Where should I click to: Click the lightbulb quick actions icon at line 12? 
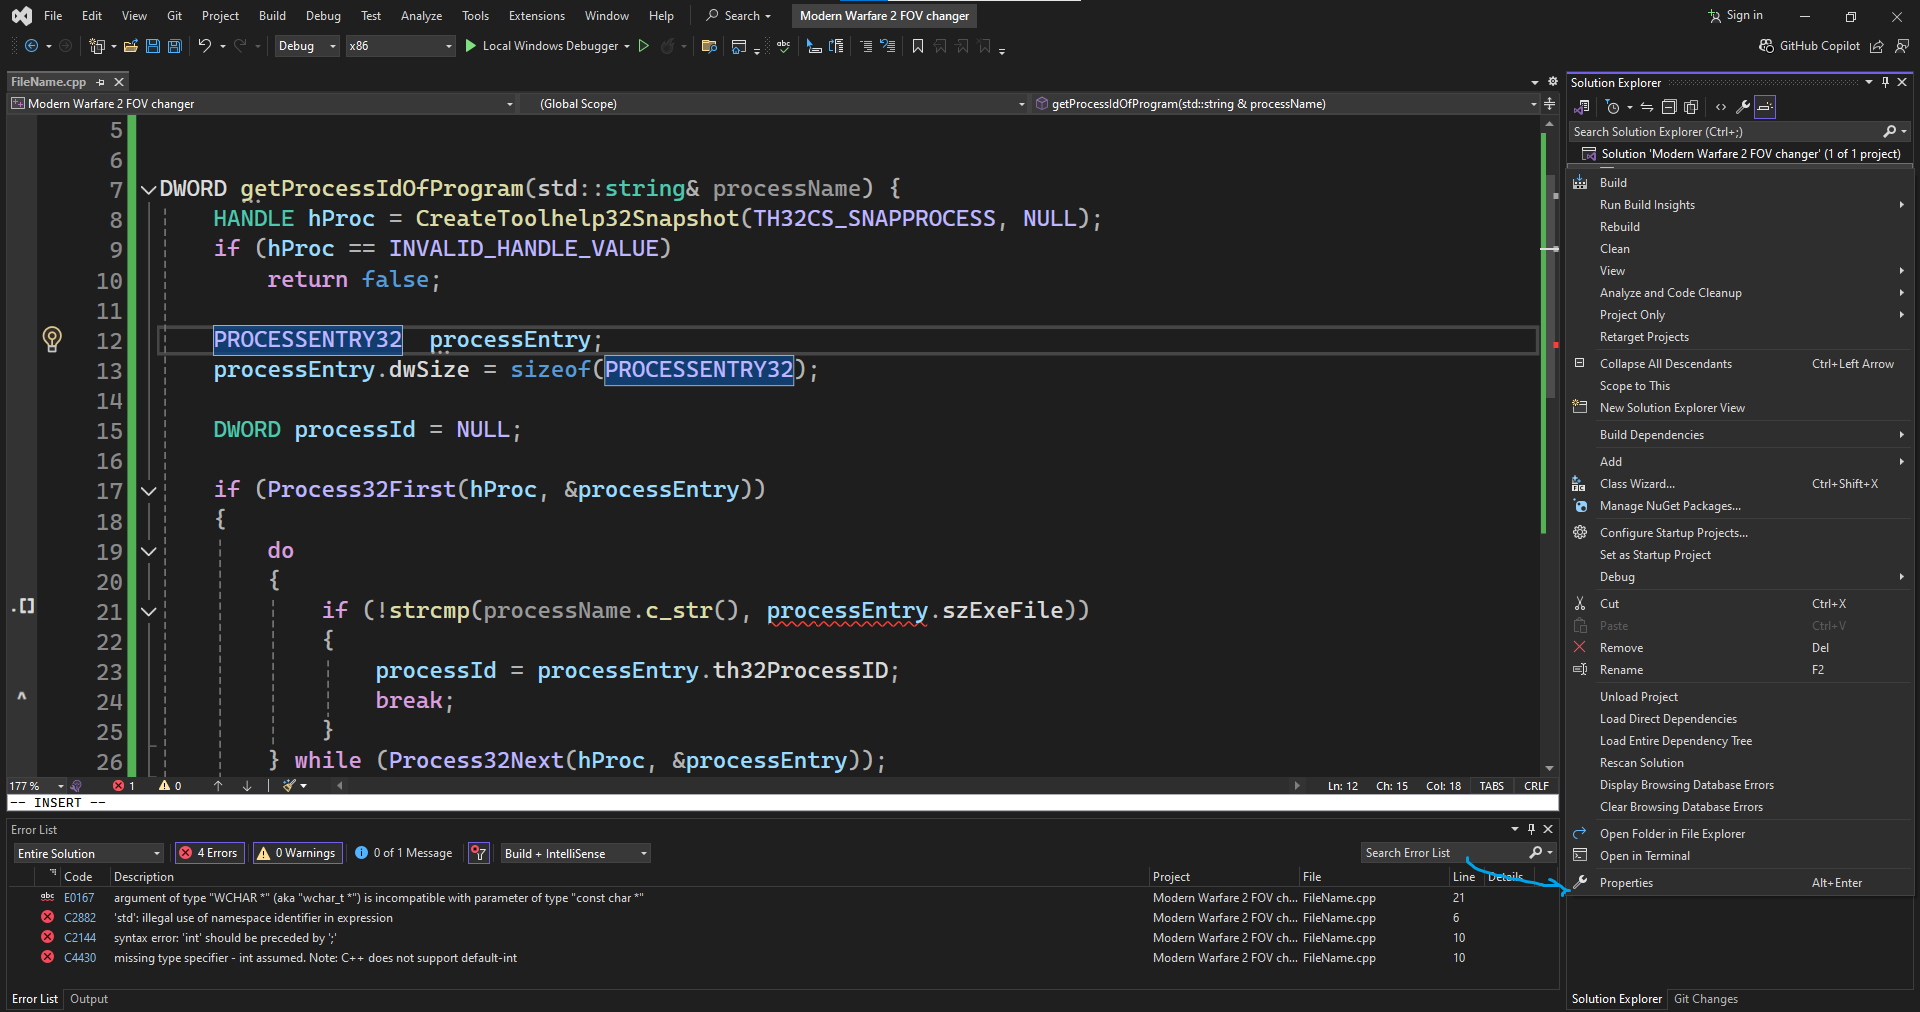point(52,340)
